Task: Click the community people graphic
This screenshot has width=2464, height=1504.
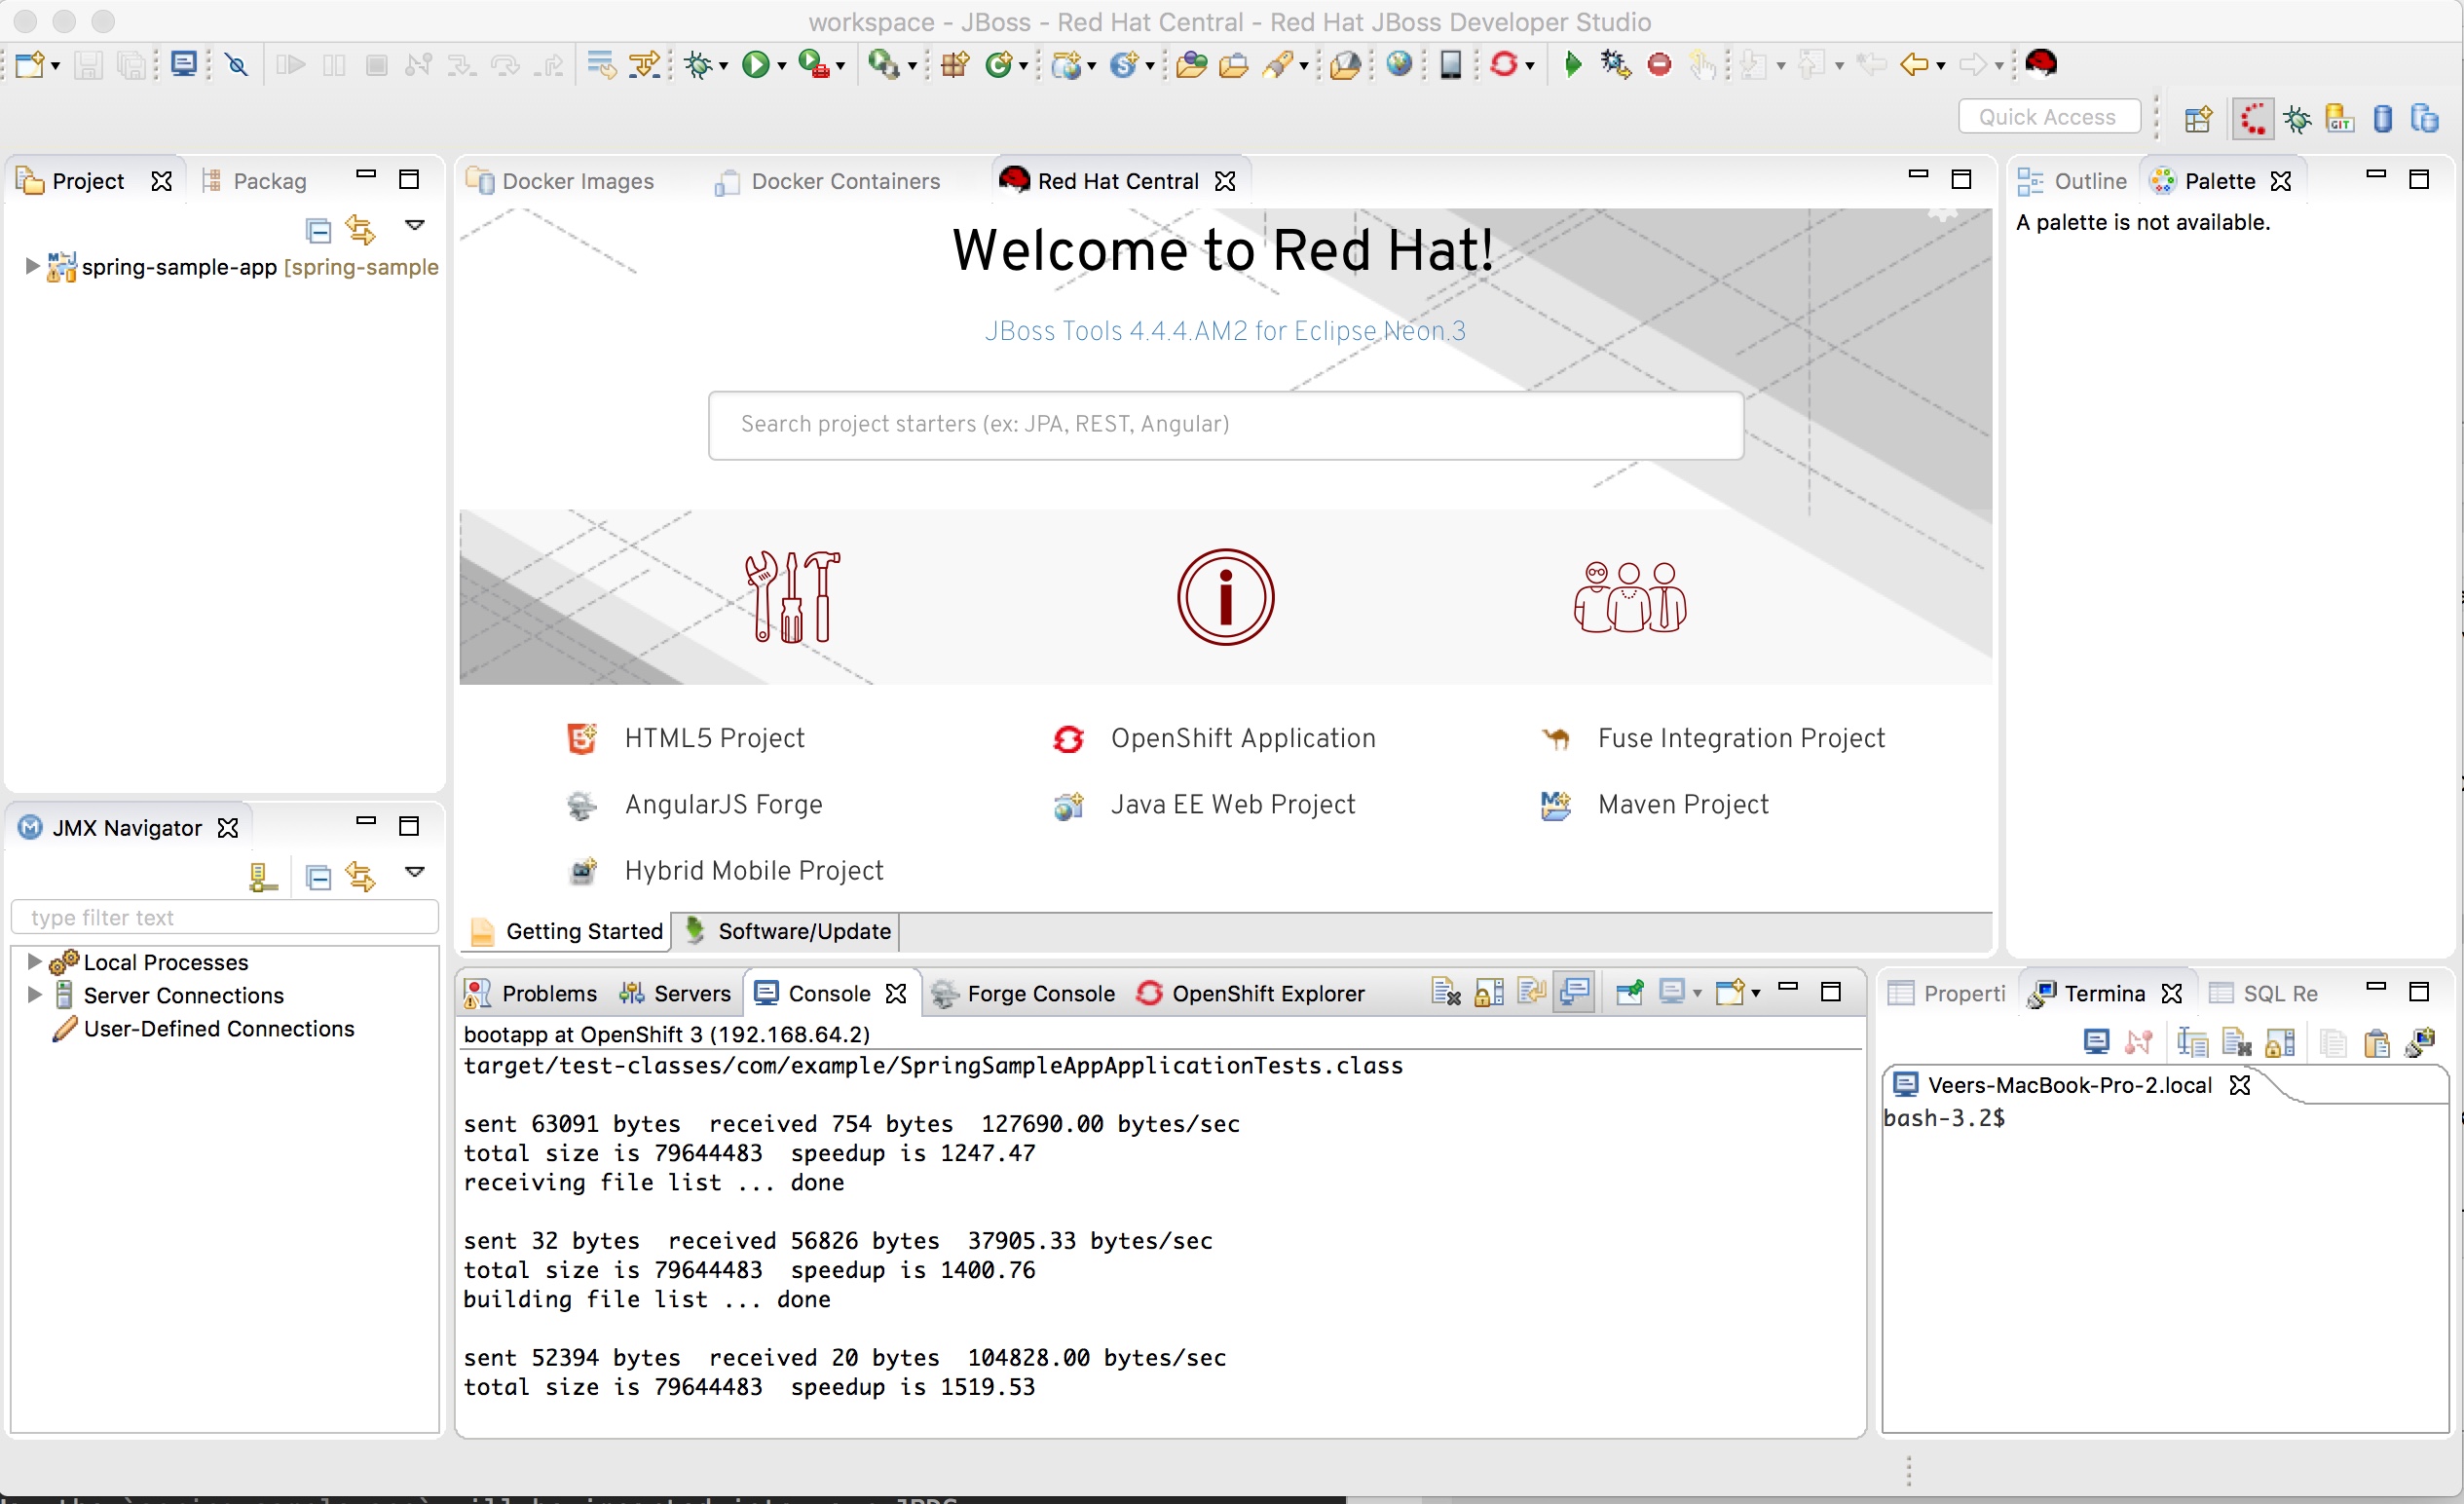Action: point(1630,597)
